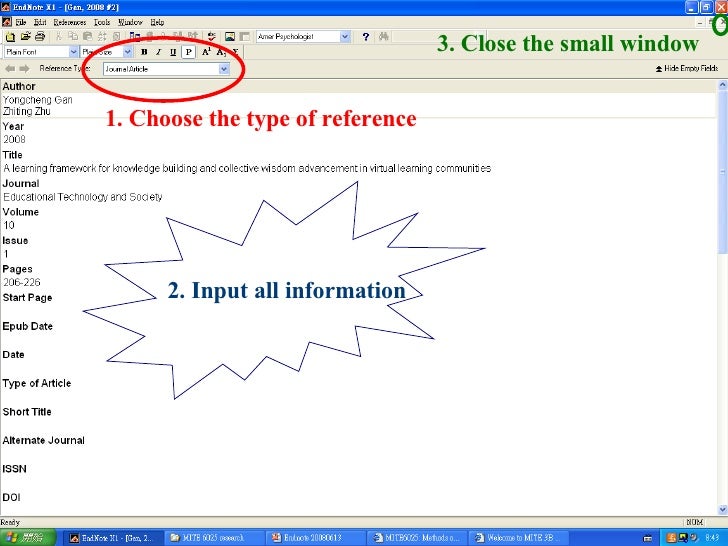728x546 pixels.
Task: Click the New Library toolbar icon
Action: pos(10,36)
